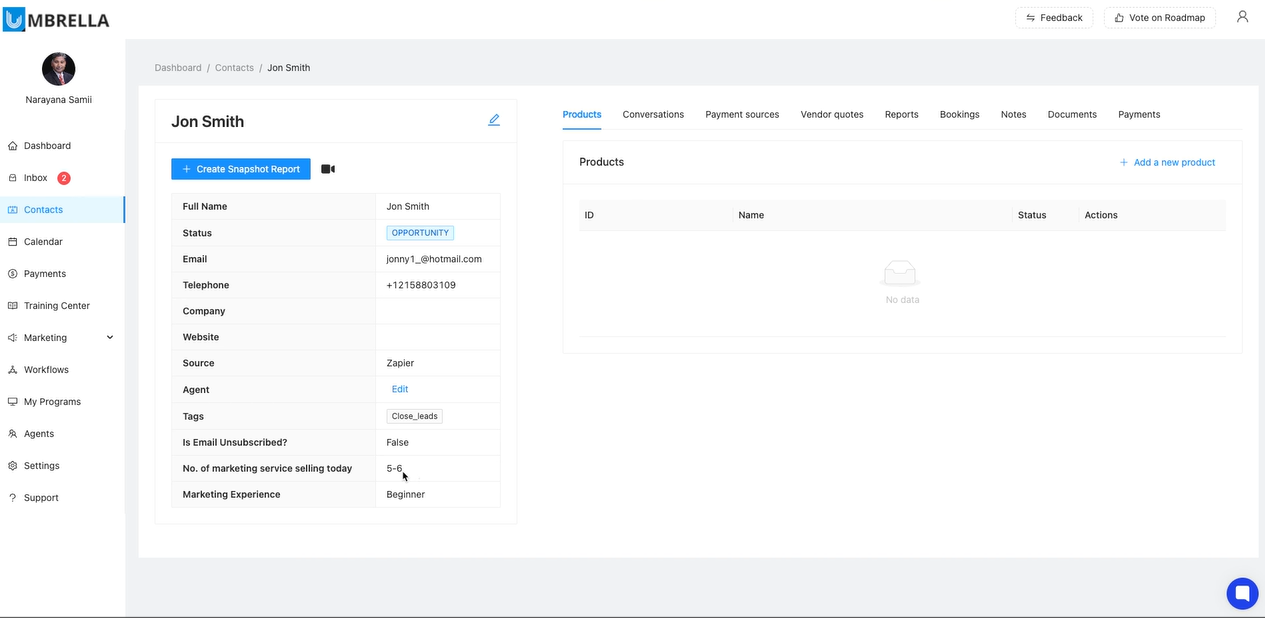
Task: Click the pencil edit icon beside Jon Smith
Action: pos(494,120)
